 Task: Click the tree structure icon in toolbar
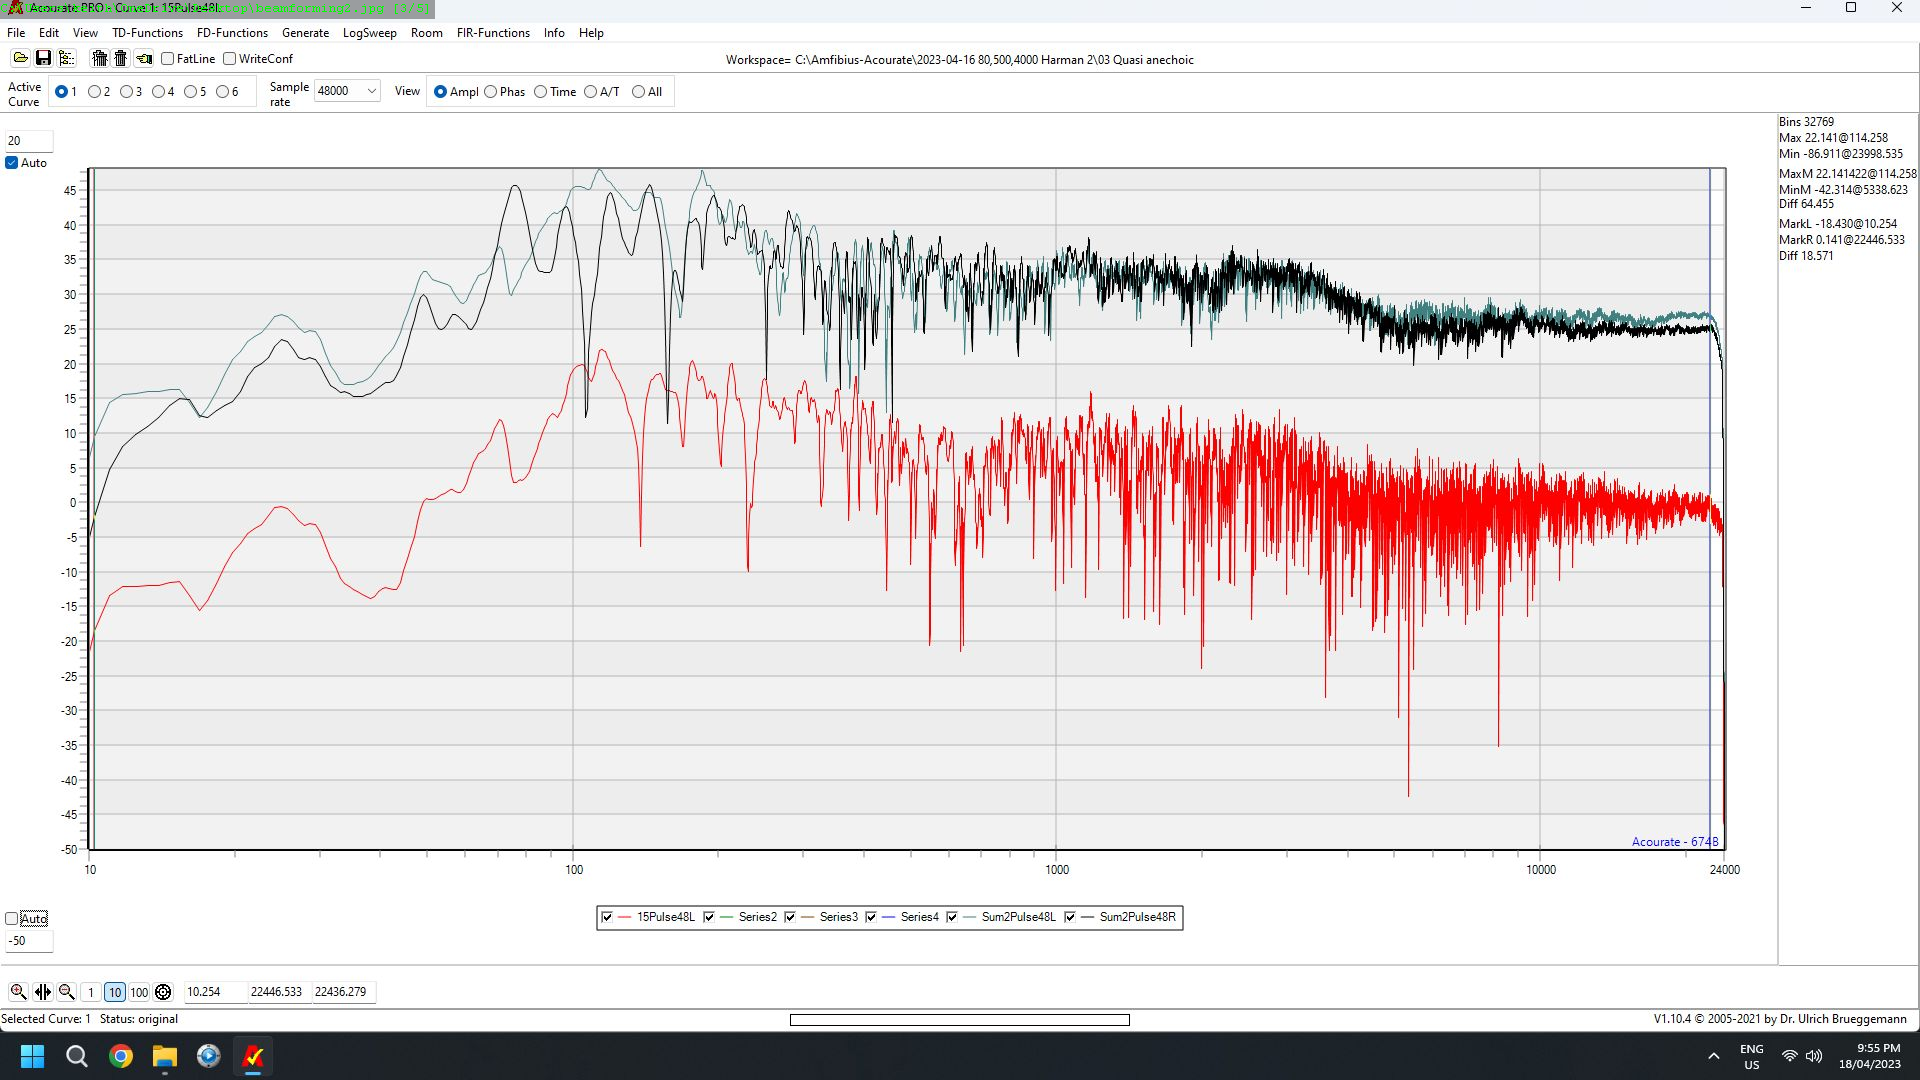(x=67, y=58)
